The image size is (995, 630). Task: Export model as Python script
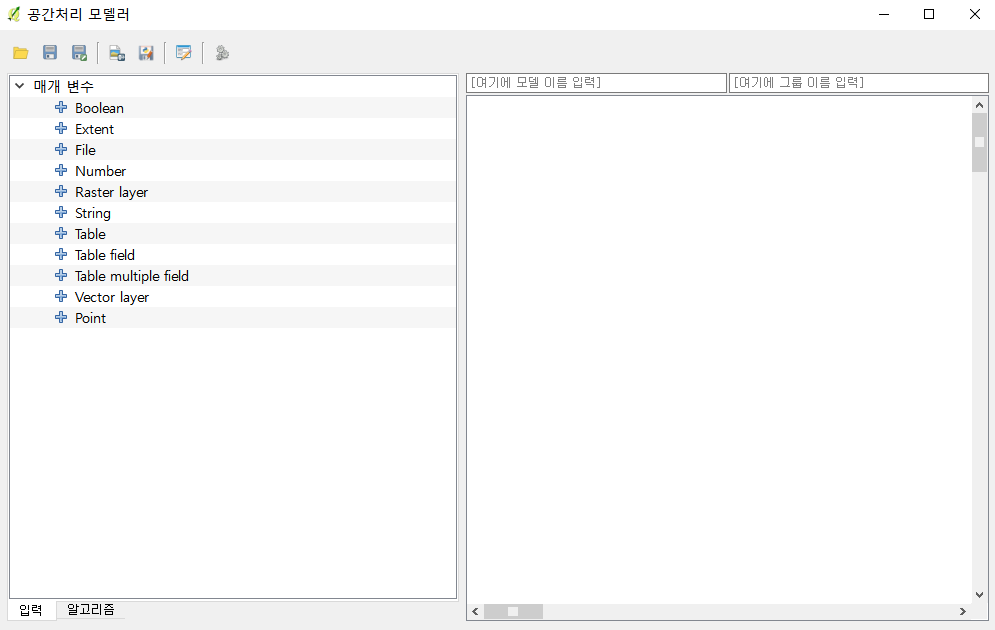(146, 53)
